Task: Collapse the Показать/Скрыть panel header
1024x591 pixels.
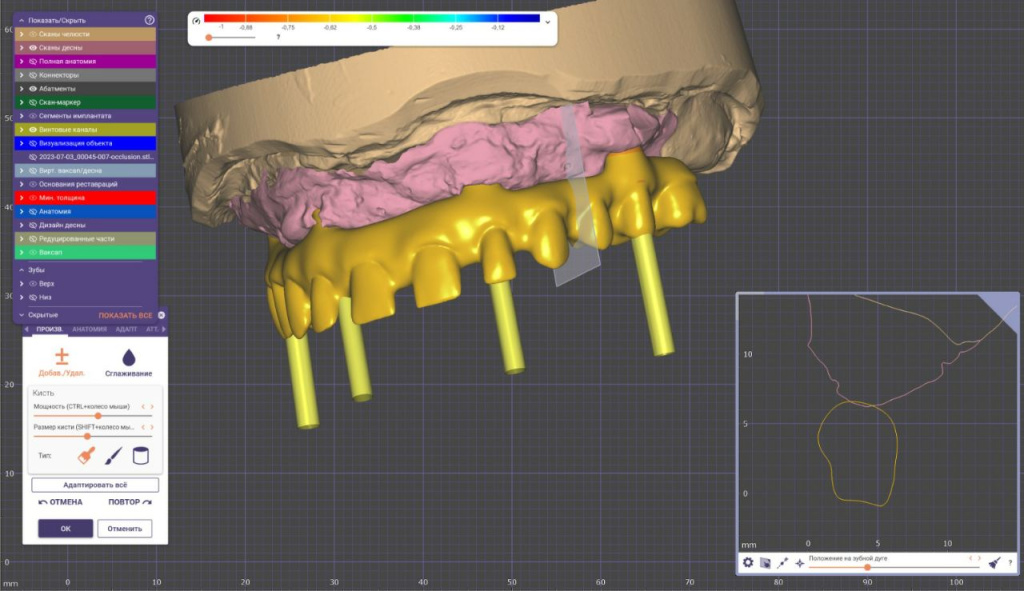Action: [22, 20]
